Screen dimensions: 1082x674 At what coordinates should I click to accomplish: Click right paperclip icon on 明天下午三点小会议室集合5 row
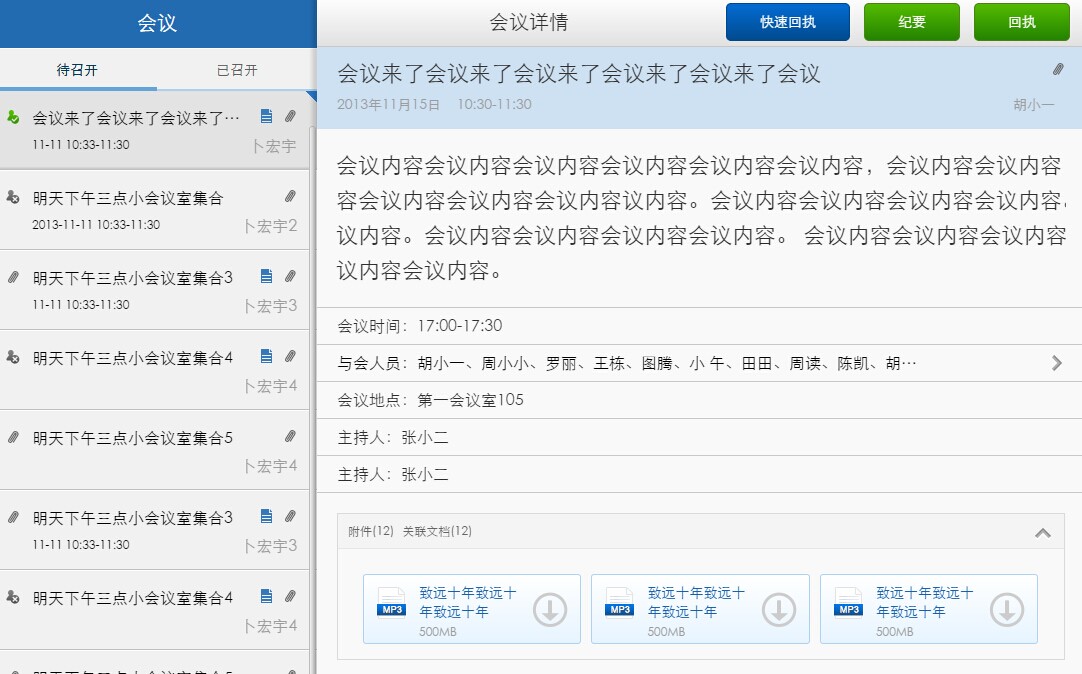pyautogui.click(x=291, y=437)
